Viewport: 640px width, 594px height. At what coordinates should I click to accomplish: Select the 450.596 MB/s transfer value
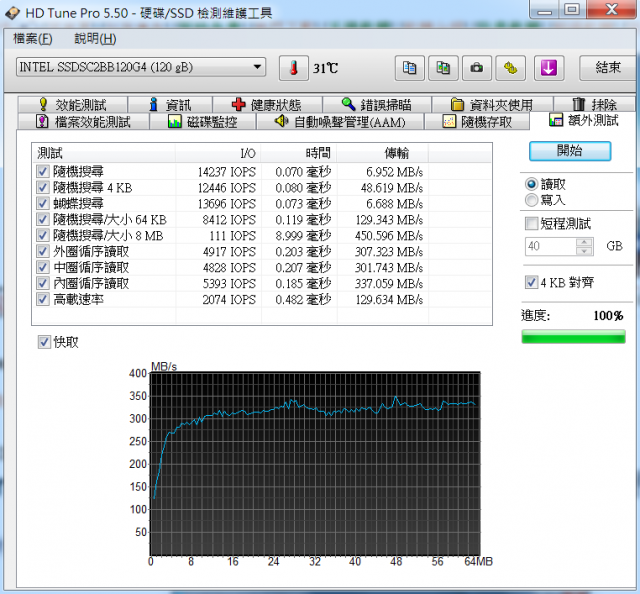pyautogui.click(x=389, y=236)
